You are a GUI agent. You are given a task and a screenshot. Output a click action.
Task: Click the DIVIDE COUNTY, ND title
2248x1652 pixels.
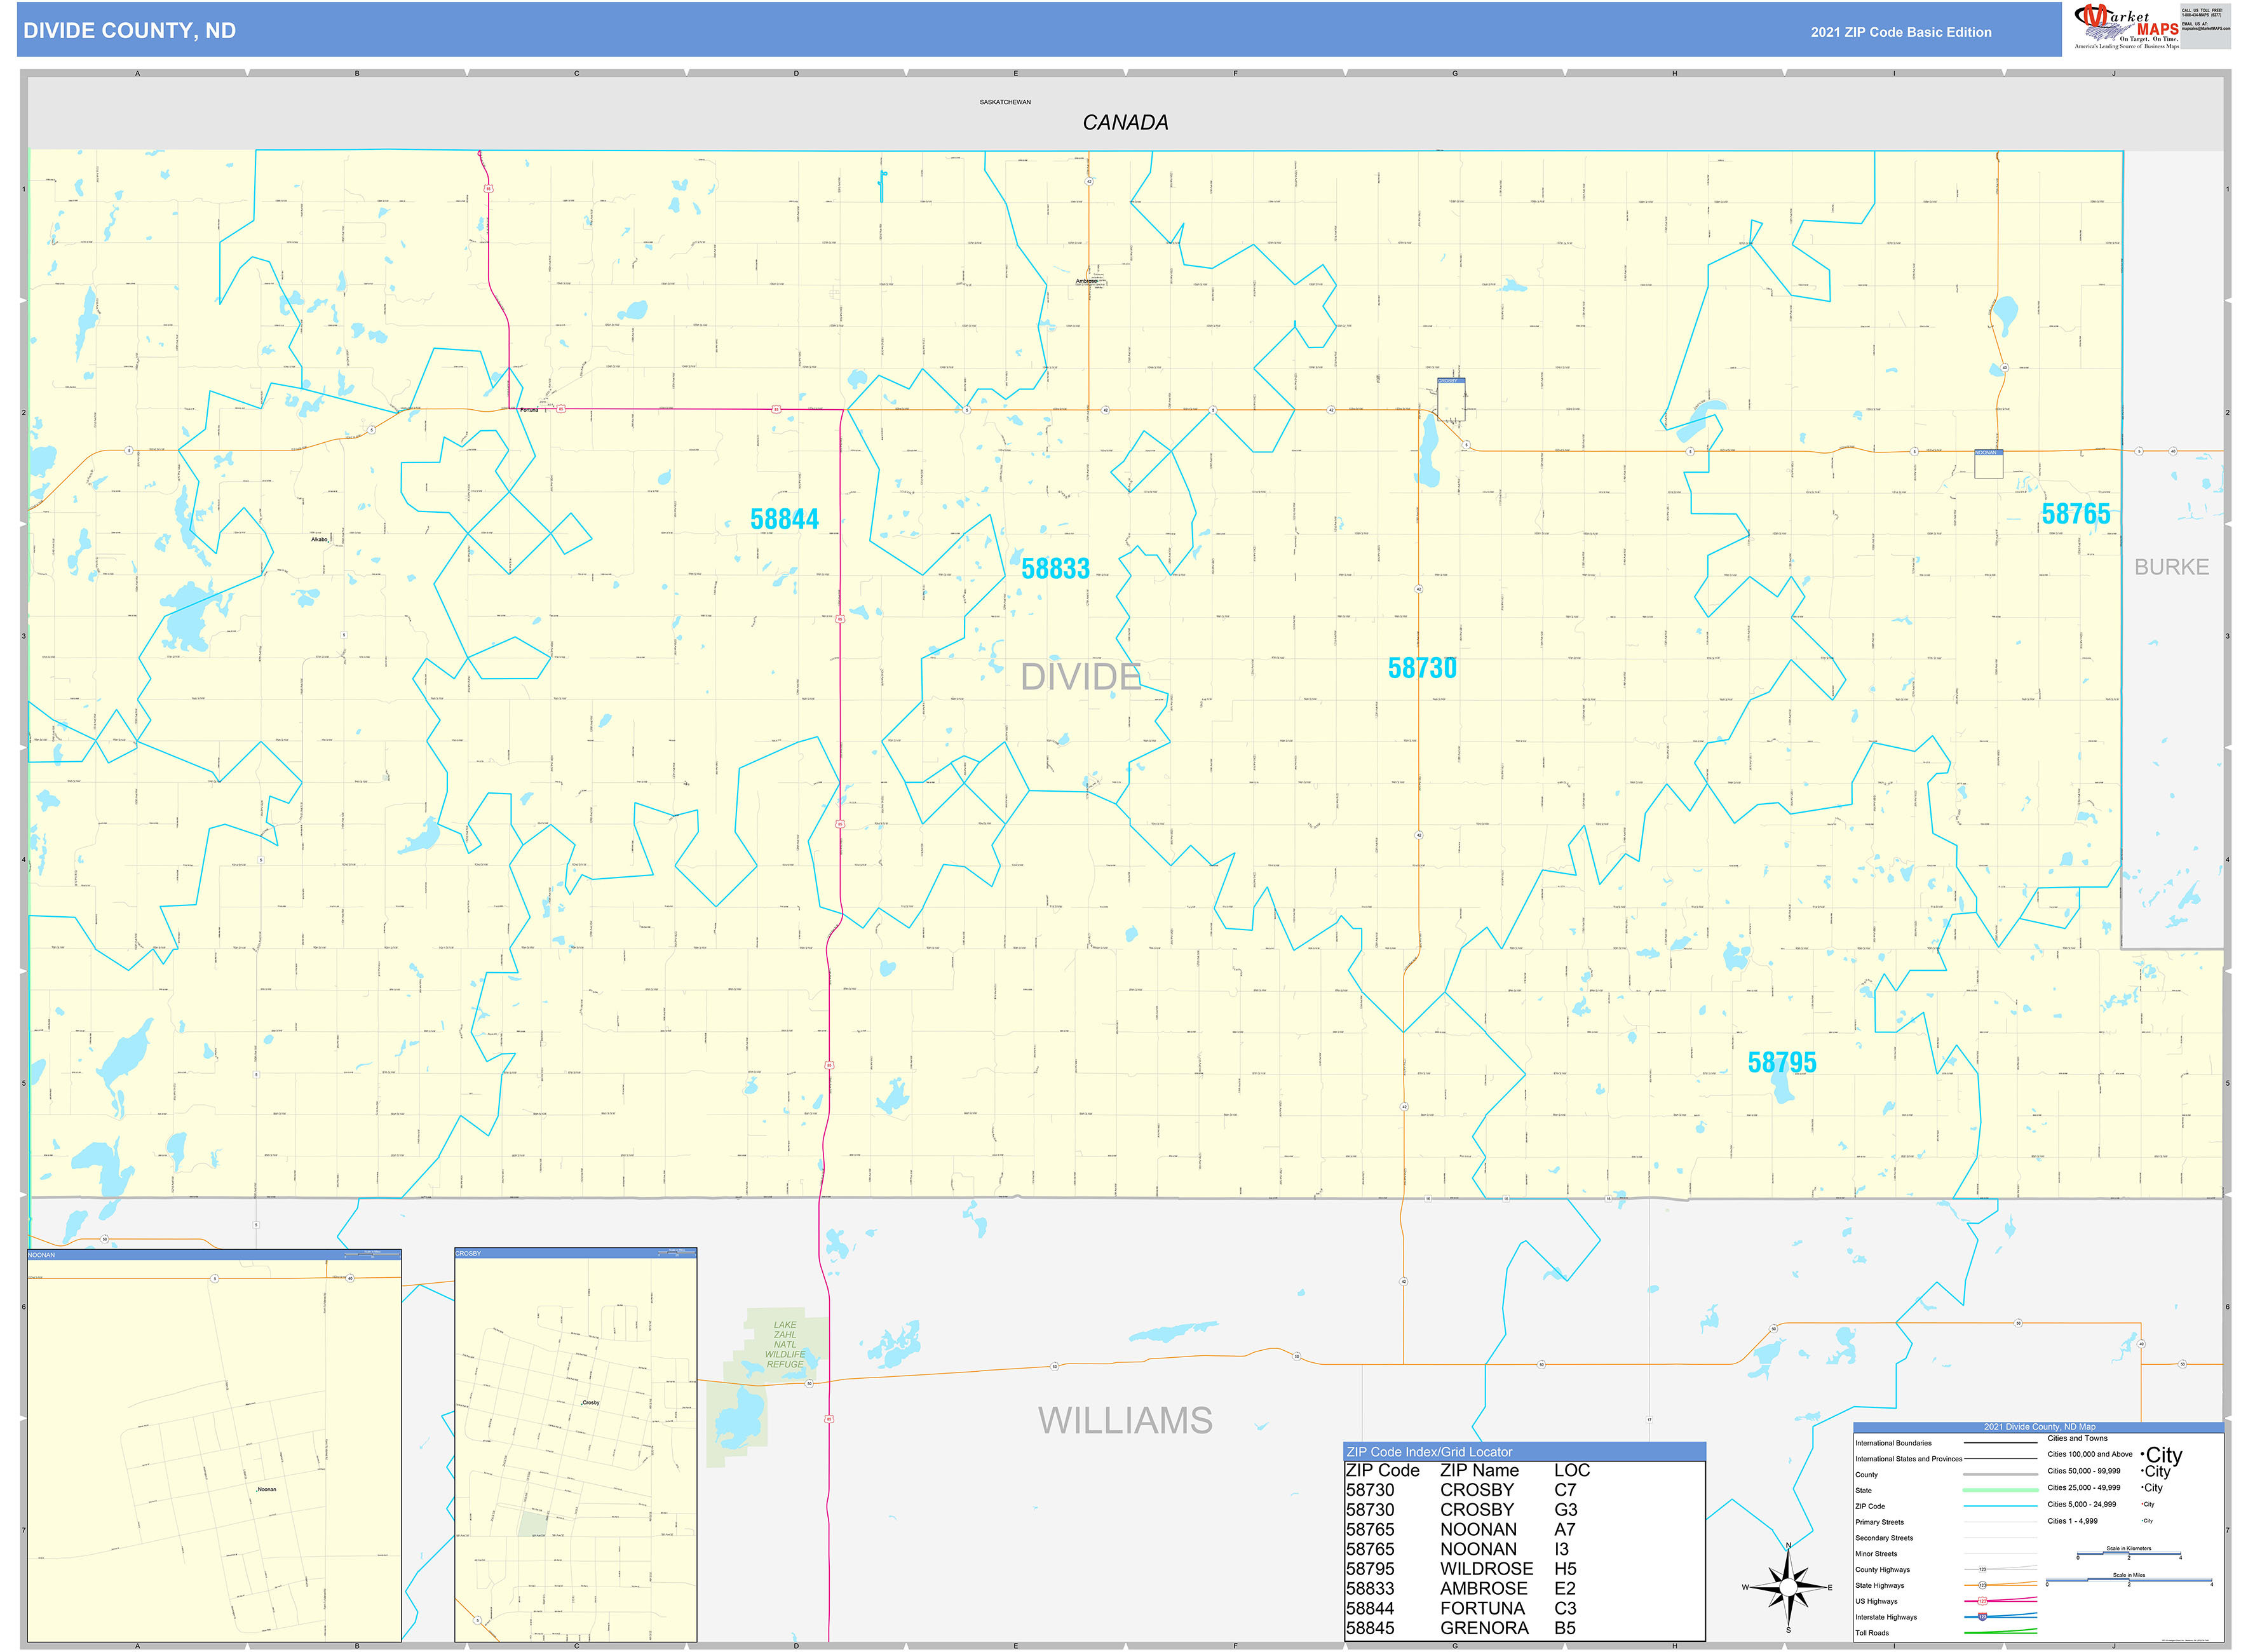pyautogui.click(x=130, y=31)
